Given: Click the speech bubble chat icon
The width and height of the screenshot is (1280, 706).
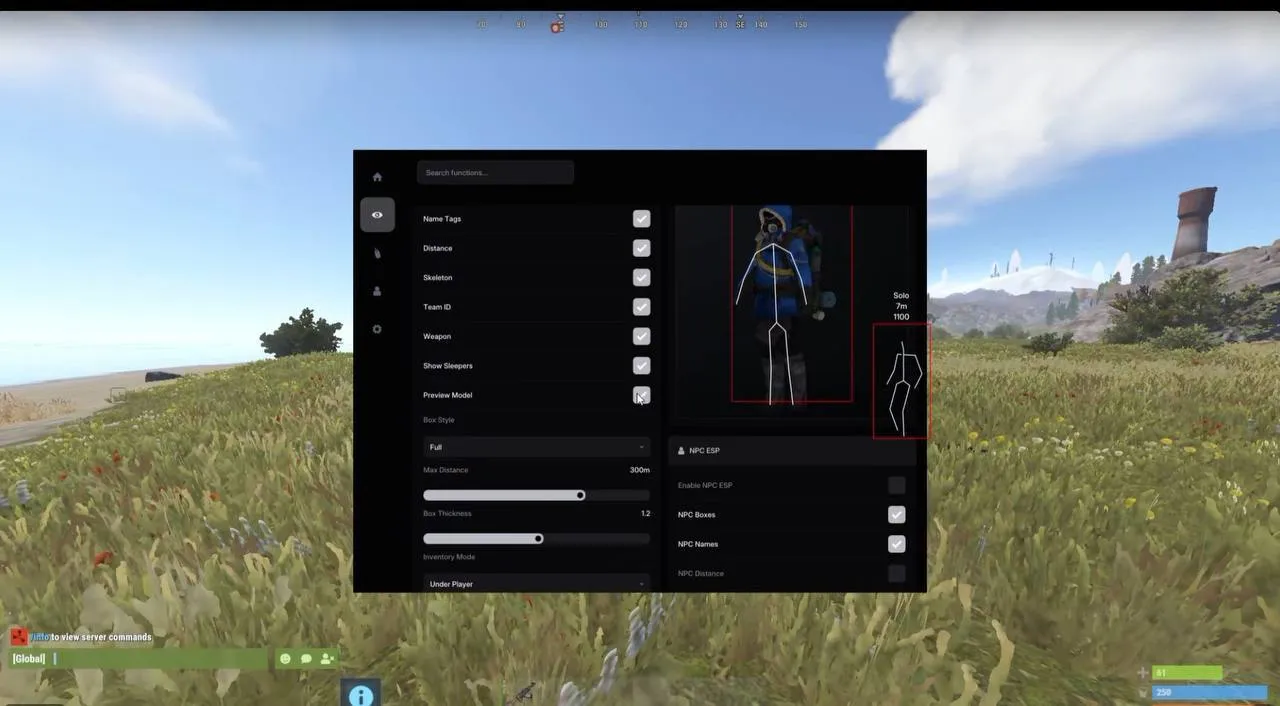Looking at the screenshot, I should (x=306, y=659).
